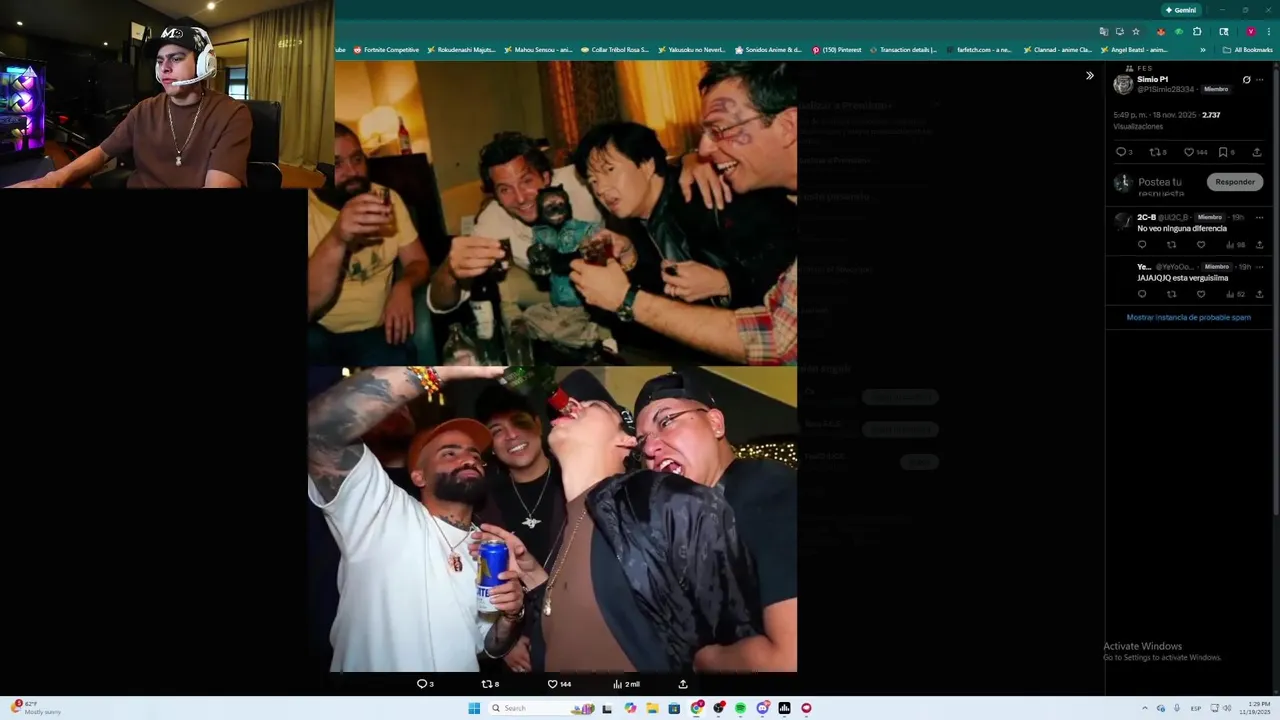This screenshot has height=720, width=1280.
Task: Click 'Mostrar instancia de probable spam' link
Action: coord(1188,317)
